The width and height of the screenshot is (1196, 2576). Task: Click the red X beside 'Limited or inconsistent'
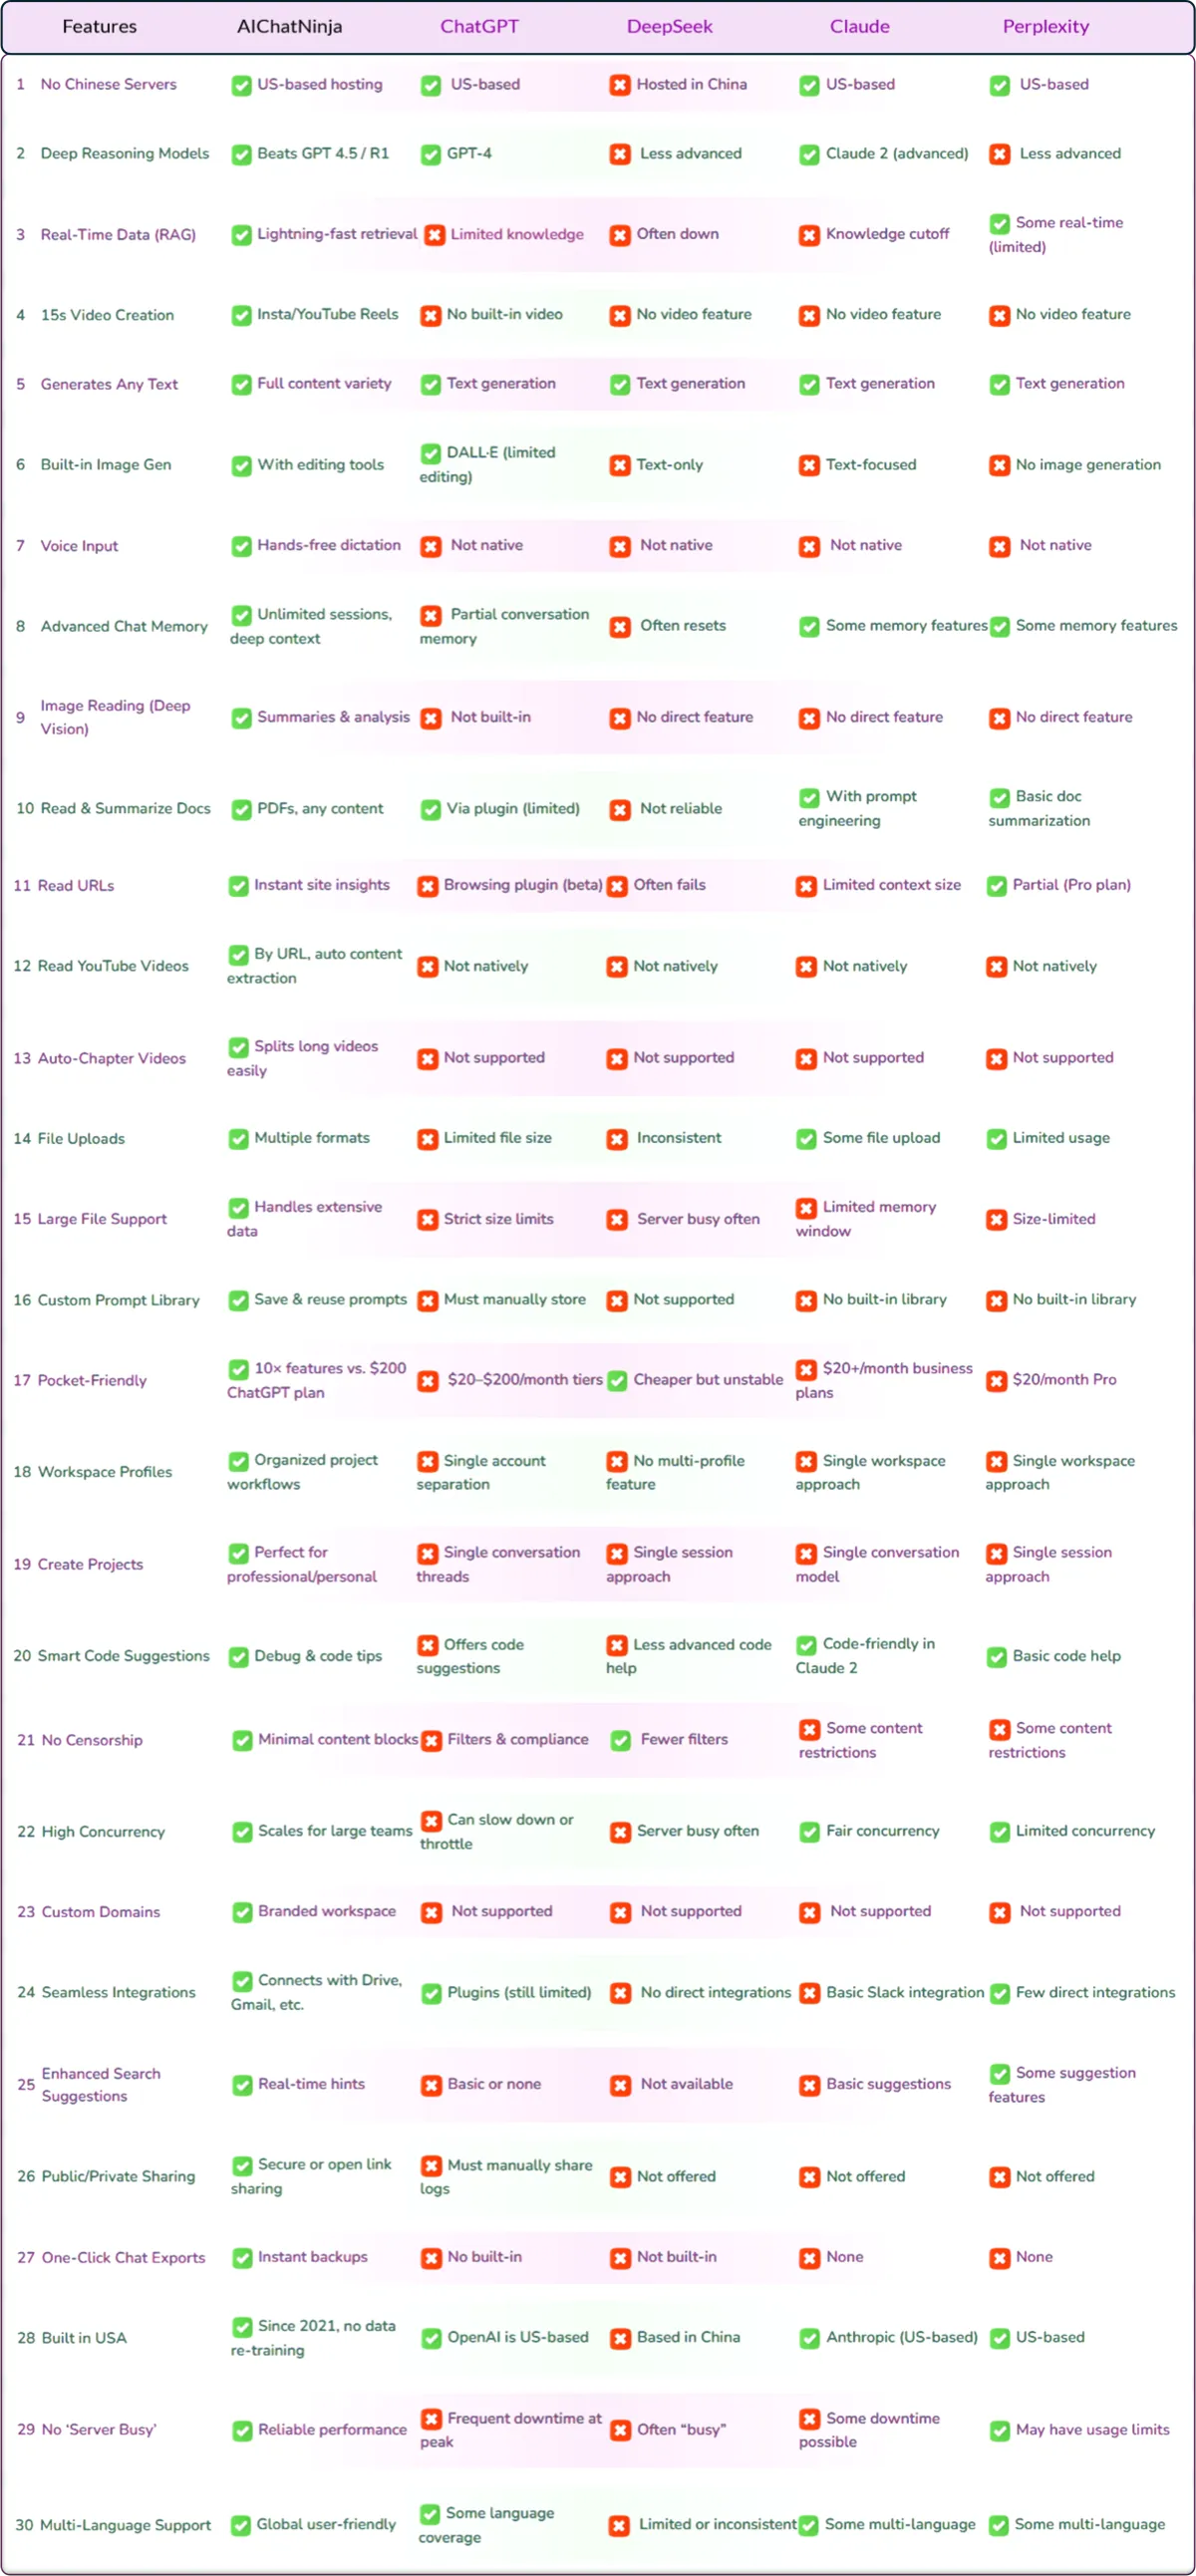[620, 2526]
